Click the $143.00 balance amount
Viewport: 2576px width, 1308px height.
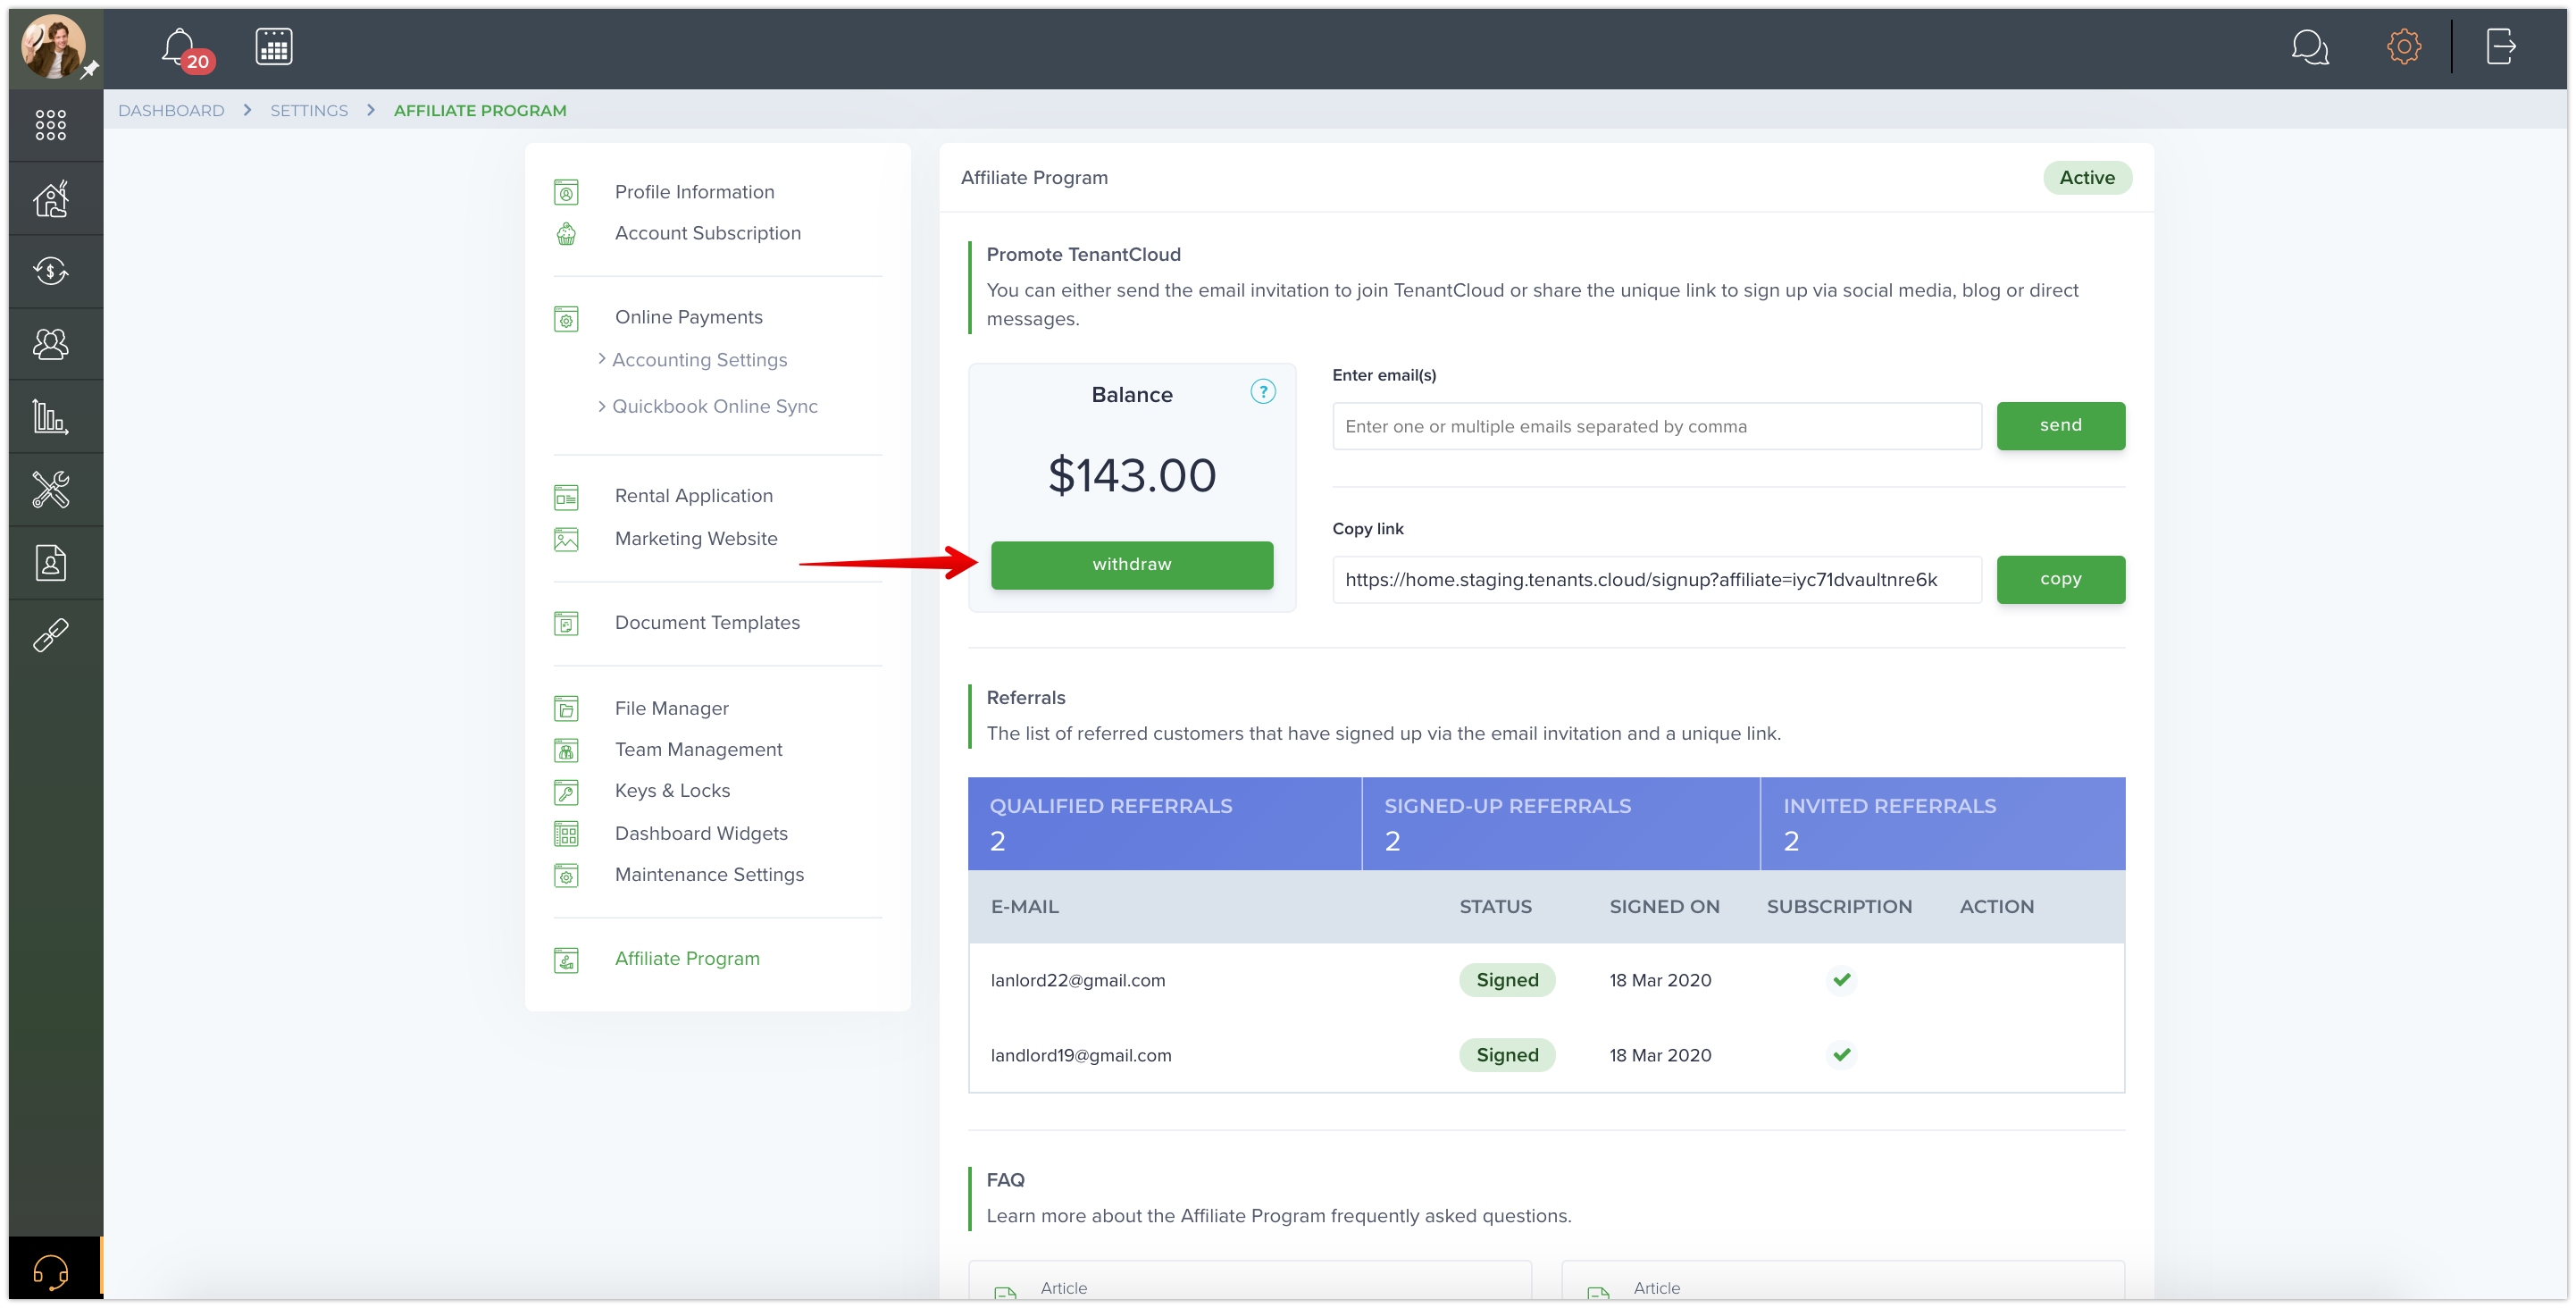coord(1132,475)
